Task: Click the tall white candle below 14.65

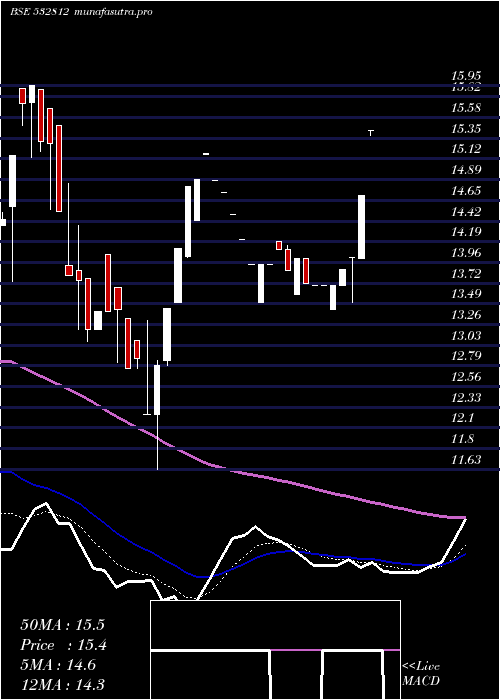Action: [x=362, y=227]
